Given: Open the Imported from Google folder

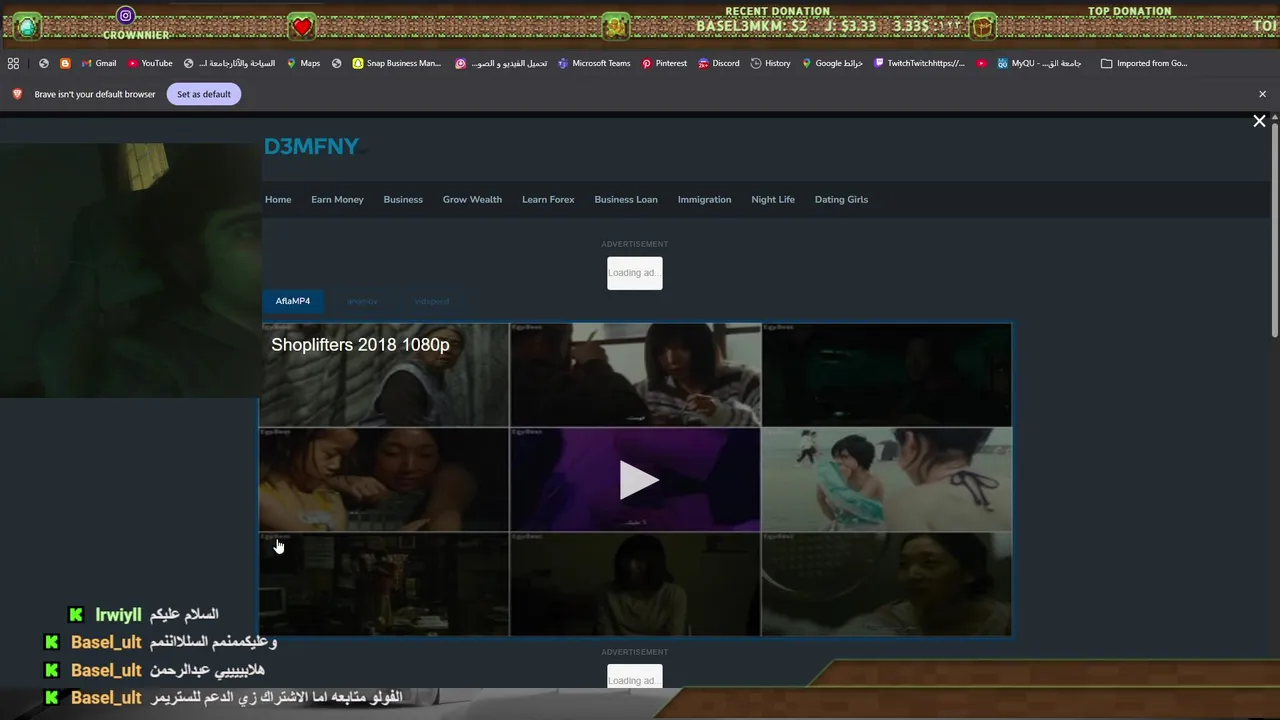Looking at the screenshot, I should [1144, 63].
